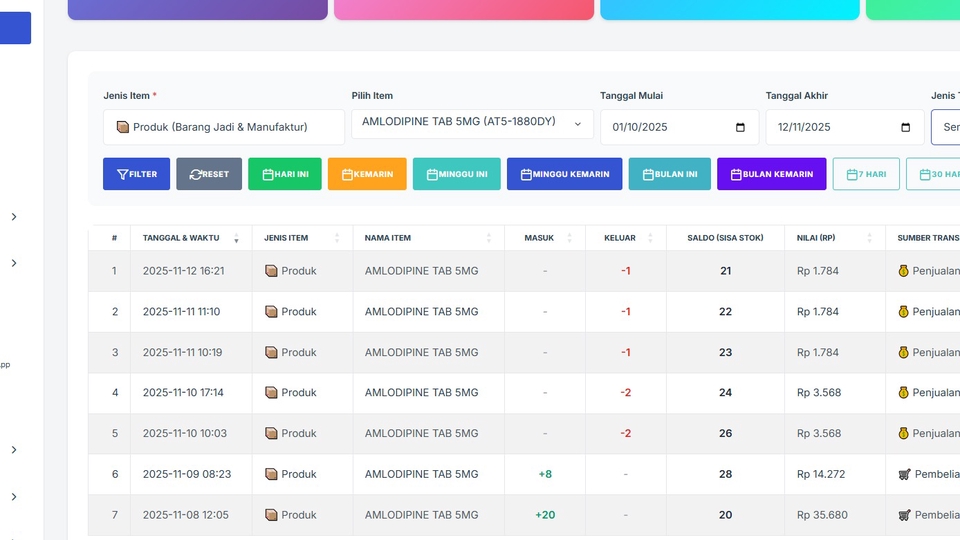Viewport: 960px width, 540px height.
Task: Open the Pilih Item dropdown
Action: (x=472, y=124)
